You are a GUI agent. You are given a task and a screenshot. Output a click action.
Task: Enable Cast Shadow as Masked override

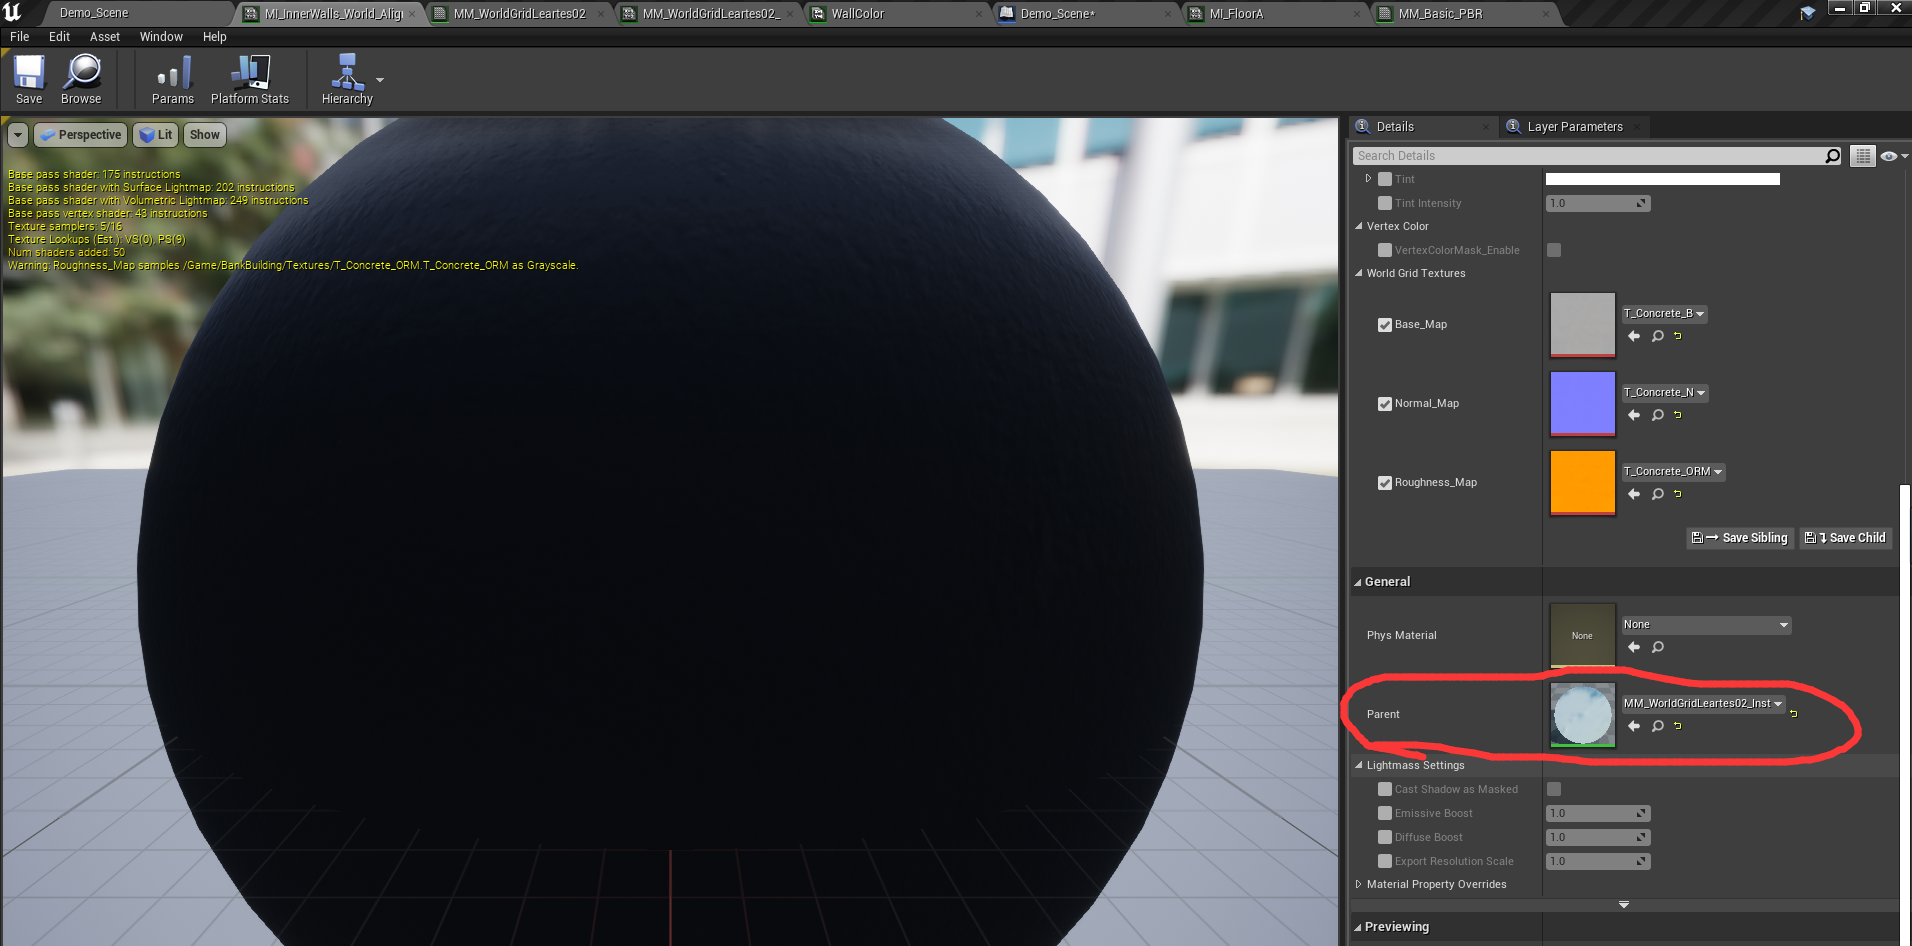coord(1385,789)
